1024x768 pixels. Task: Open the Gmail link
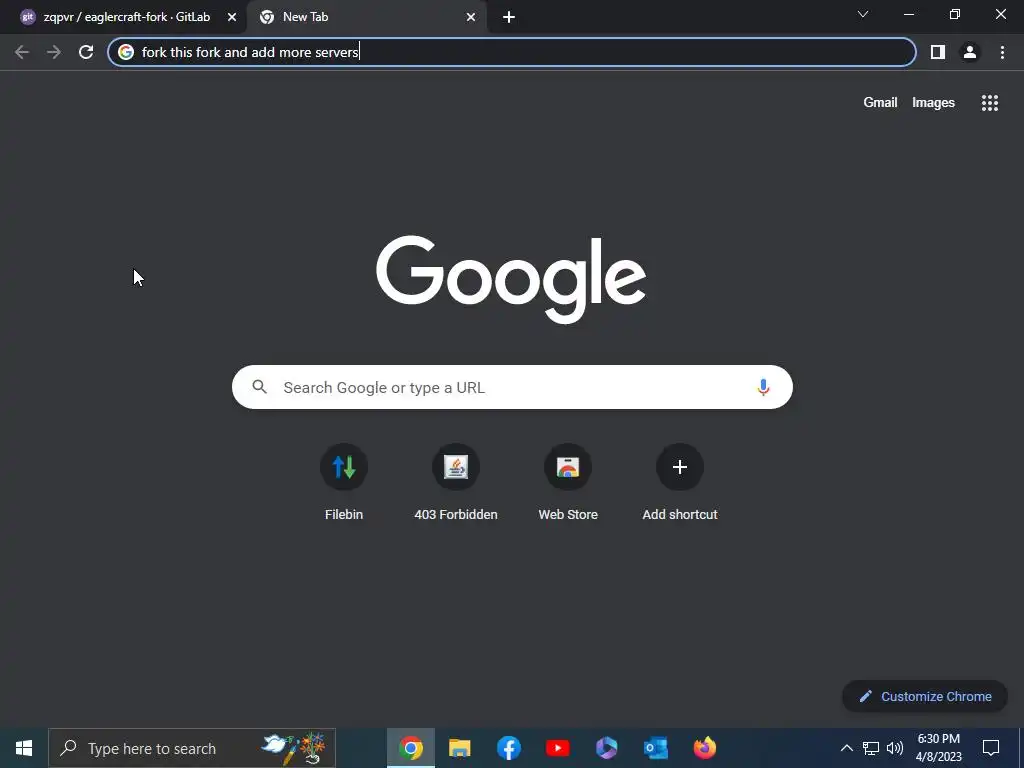(x=880, y=103)
